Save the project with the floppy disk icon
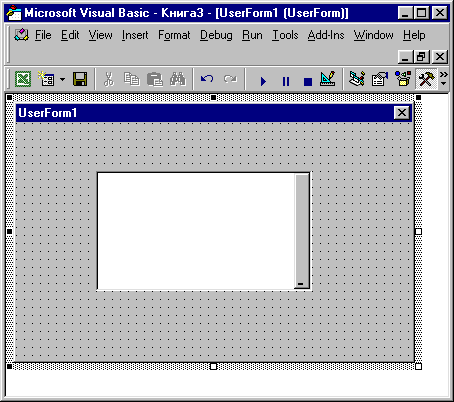 (x=80, y=79)
